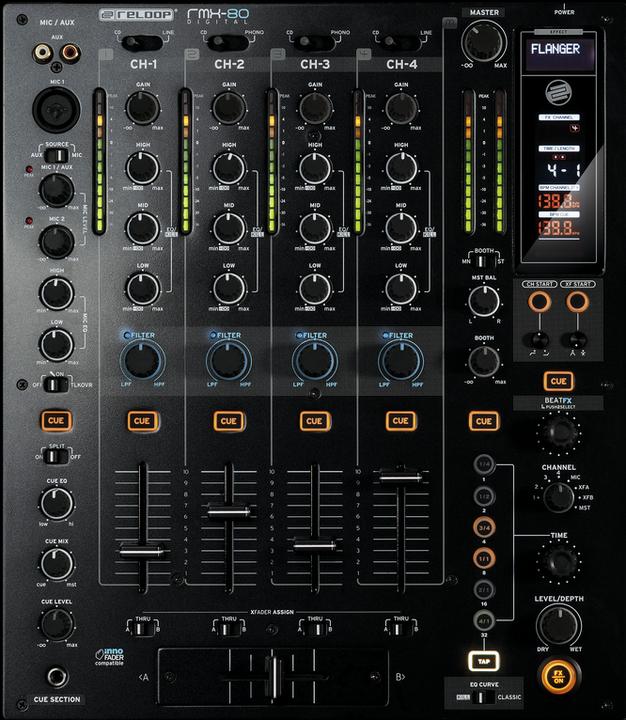Click the mic EQ Low knob
626x720 pixels.
(56, 345)
